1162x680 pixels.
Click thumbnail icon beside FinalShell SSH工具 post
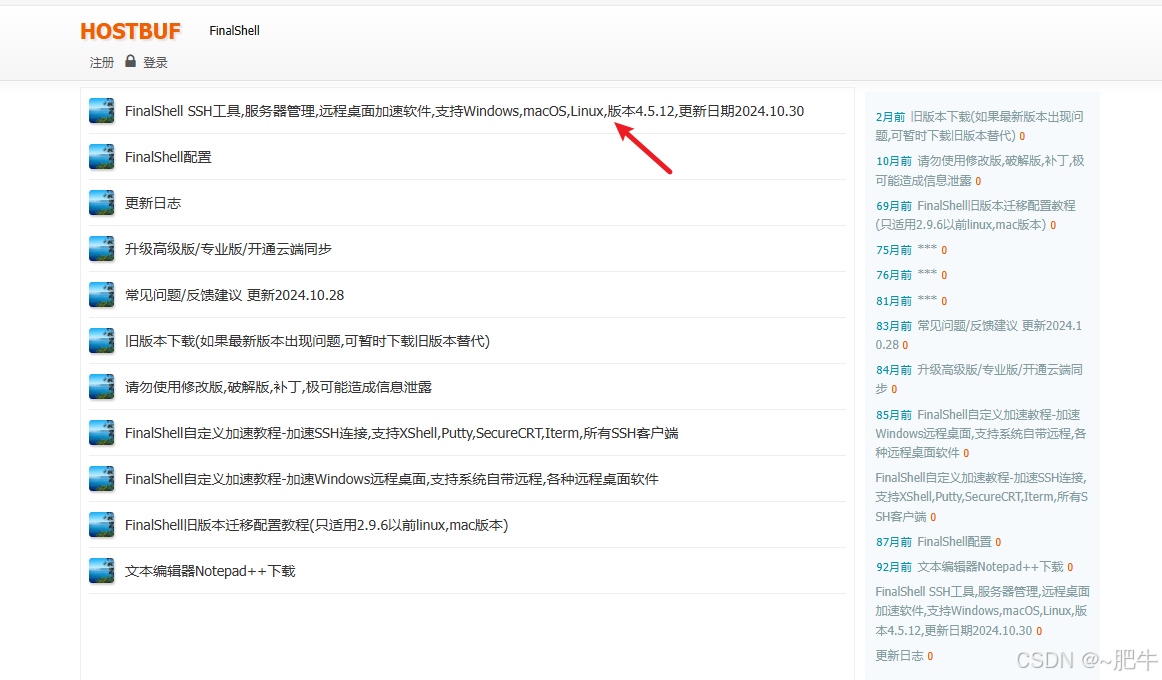[x=102, y=111]
